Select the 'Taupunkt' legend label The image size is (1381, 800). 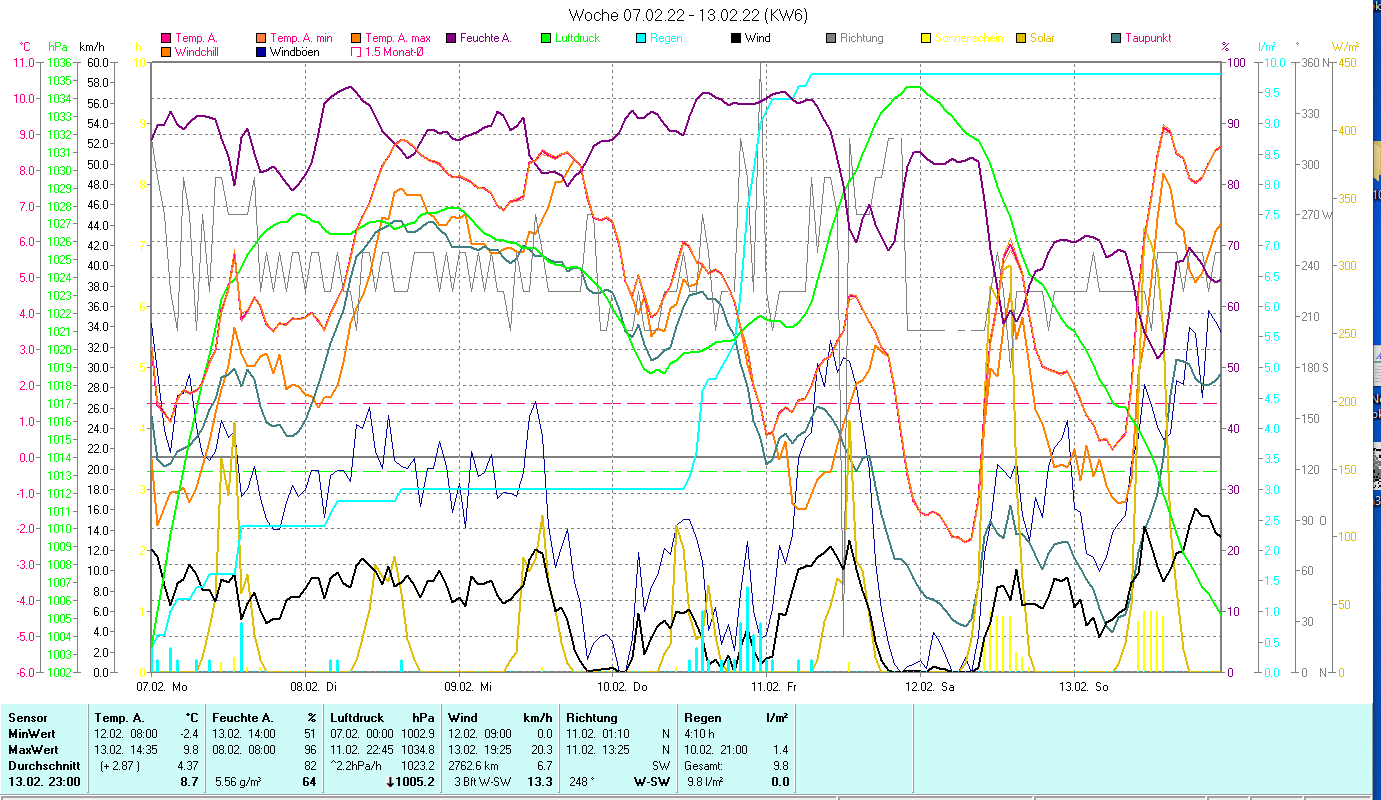pyautogui.click(x=1148, y=38)
